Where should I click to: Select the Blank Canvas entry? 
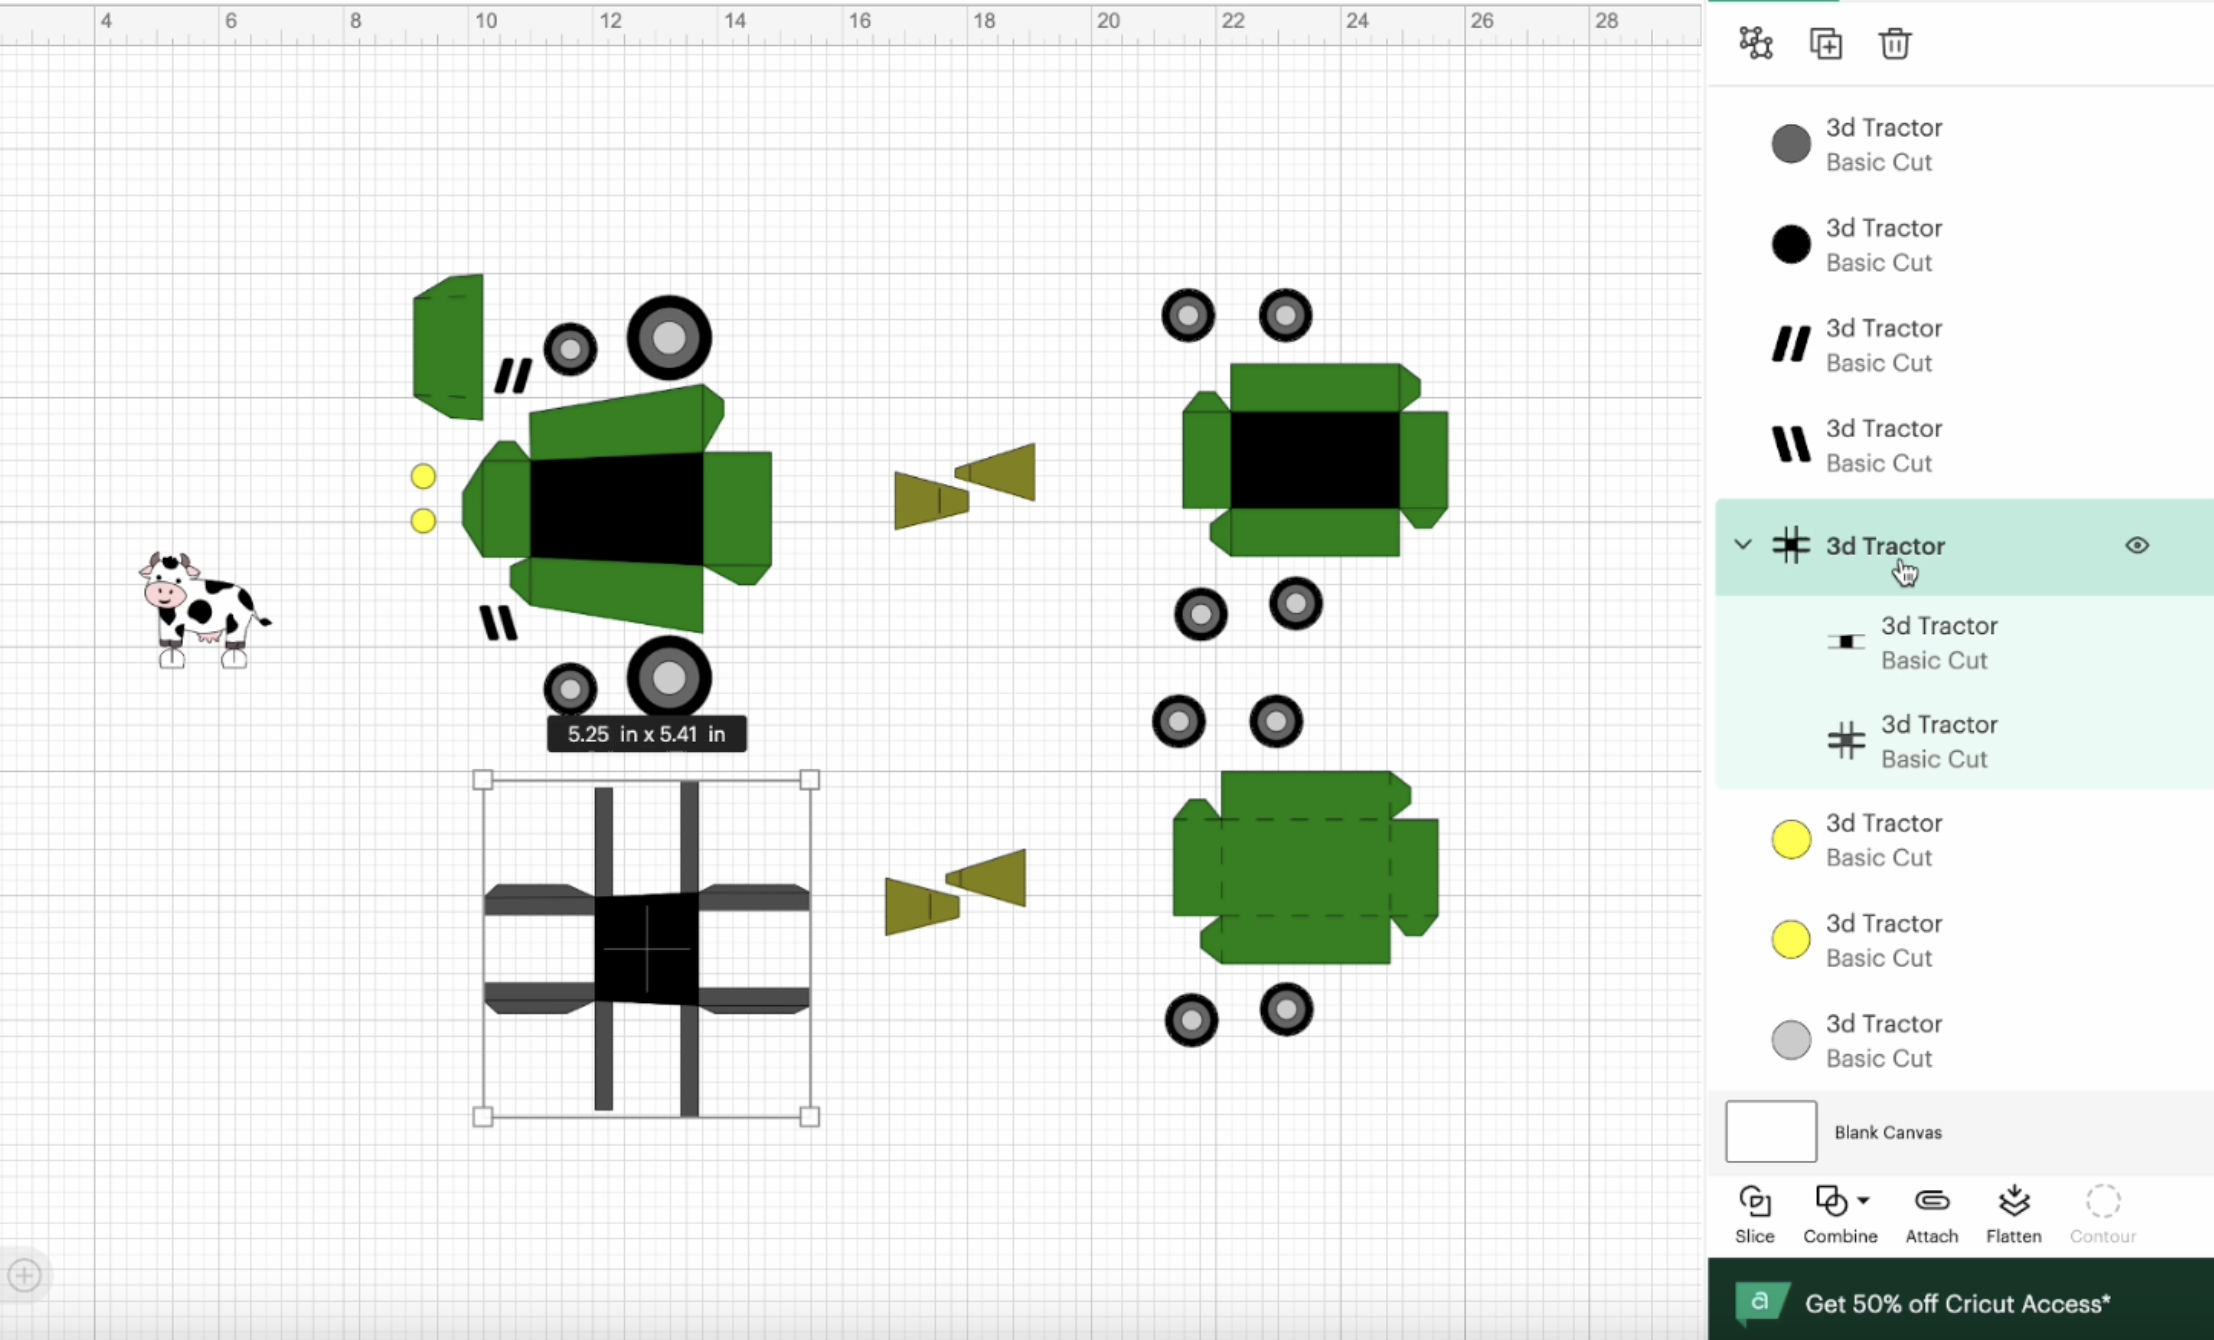point(1888,1132)
